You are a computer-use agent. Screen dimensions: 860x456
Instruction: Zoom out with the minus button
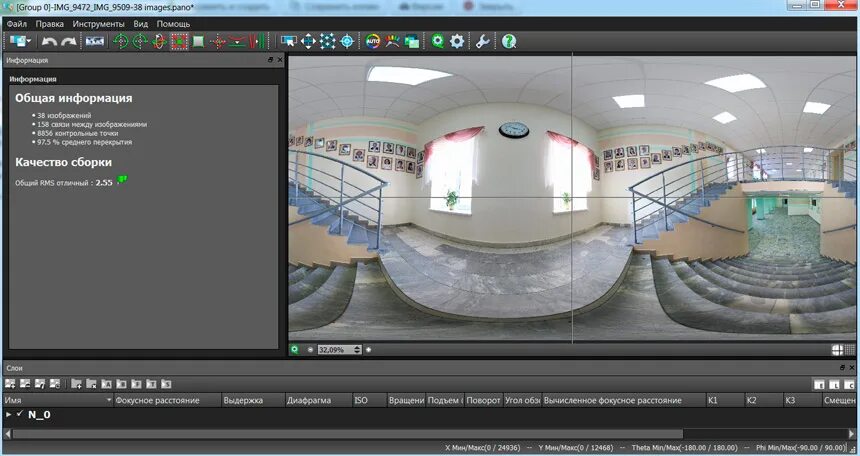(310, 350)
